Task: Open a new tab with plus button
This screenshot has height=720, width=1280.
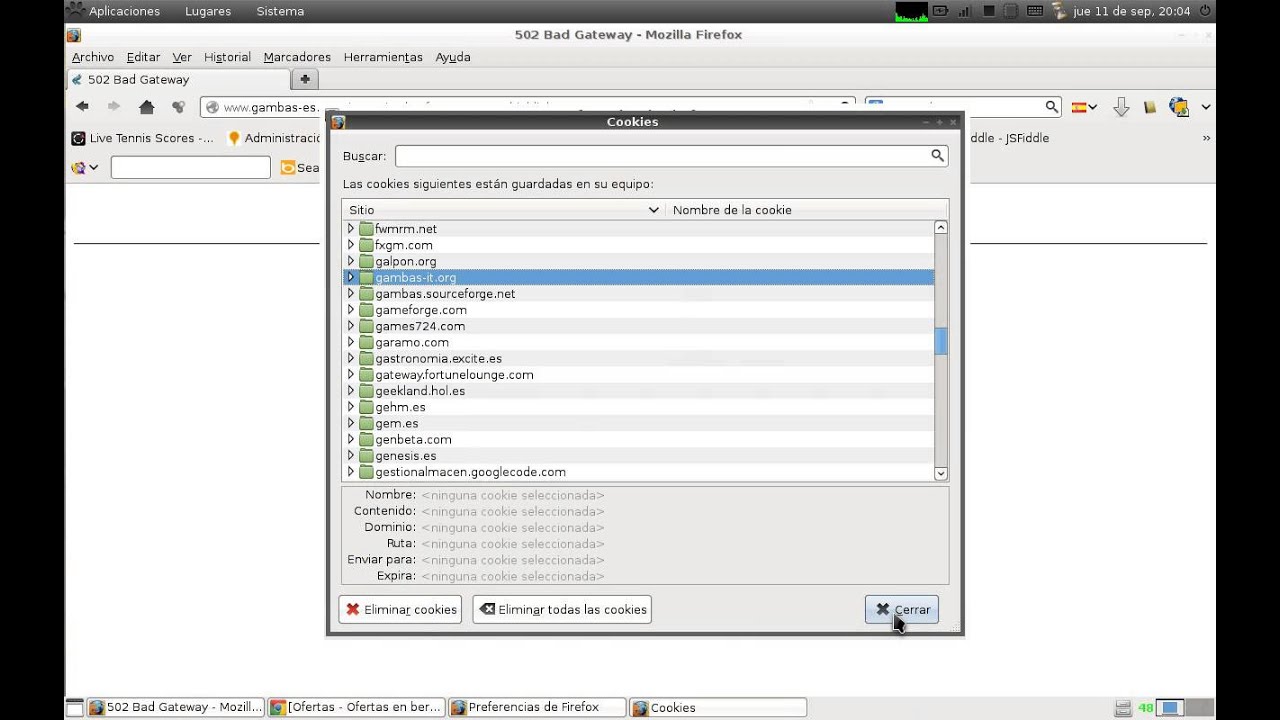Action: [305, 79]
